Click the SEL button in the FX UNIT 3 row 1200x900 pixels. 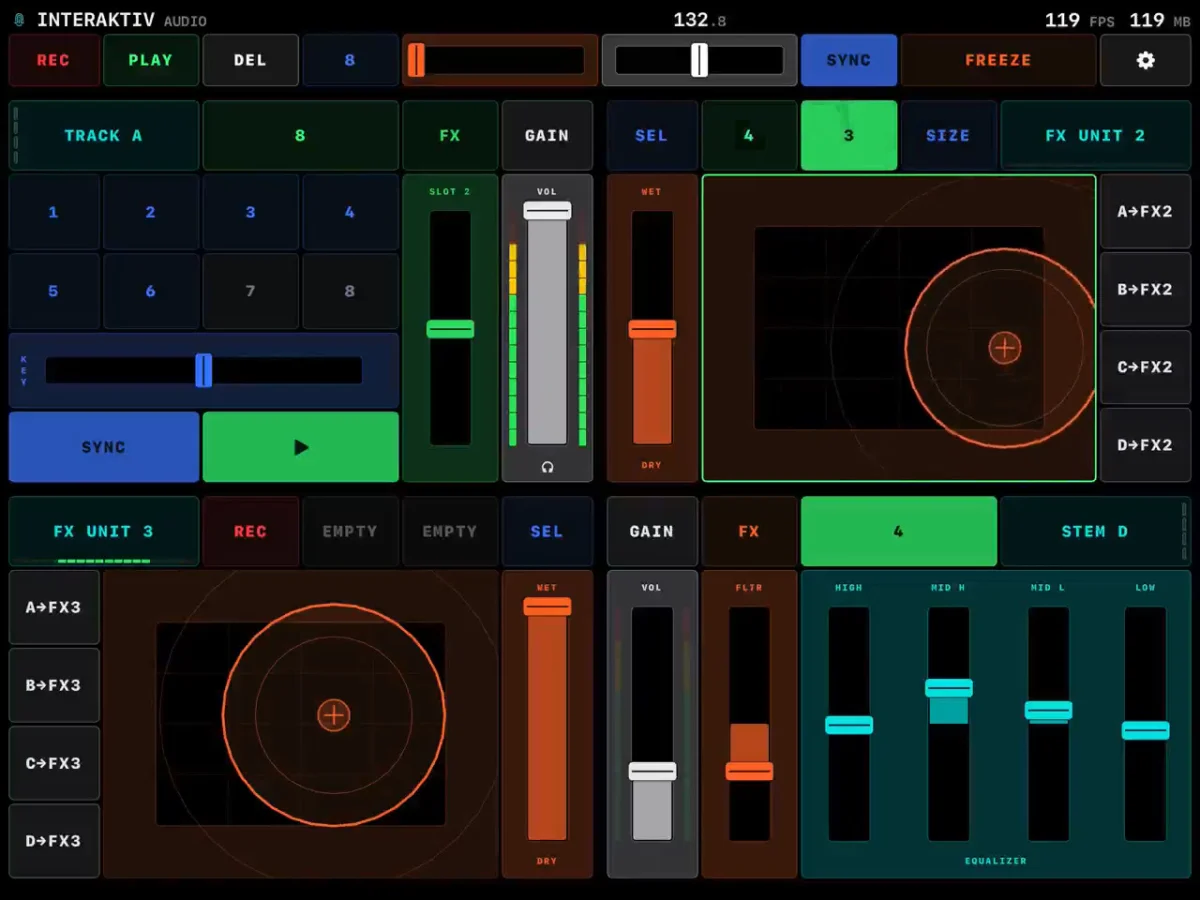tap(547, 531)
